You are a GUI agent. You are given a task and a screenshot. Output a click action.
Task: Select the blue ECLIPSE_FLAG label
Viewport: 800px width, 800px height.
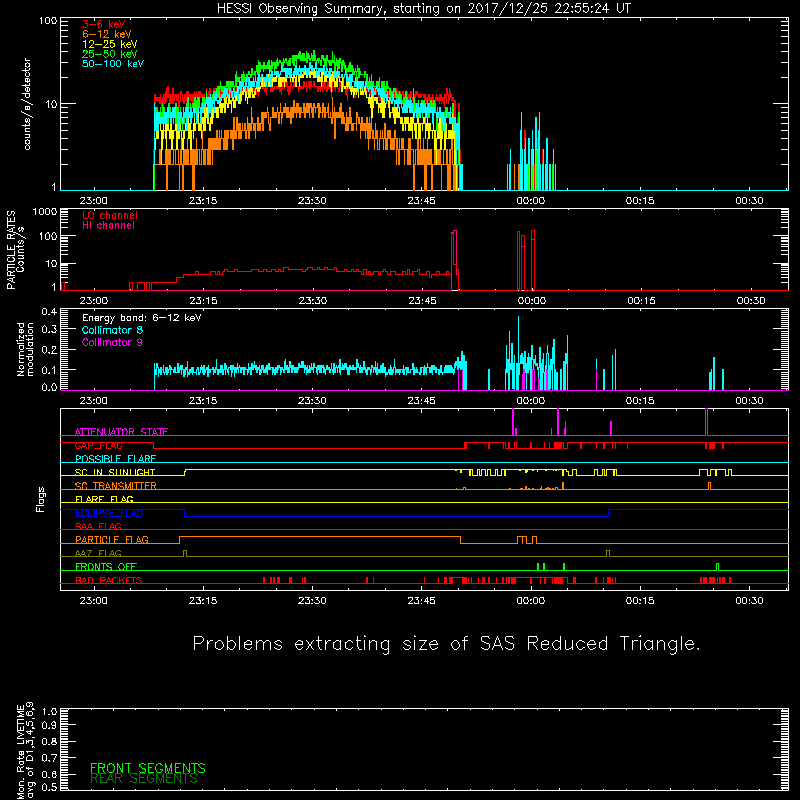(x=109, y=513)
